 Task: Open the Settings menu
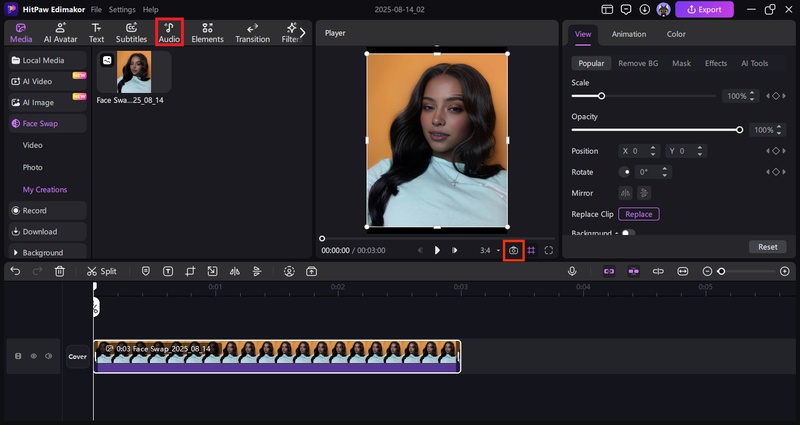(122, 9)
